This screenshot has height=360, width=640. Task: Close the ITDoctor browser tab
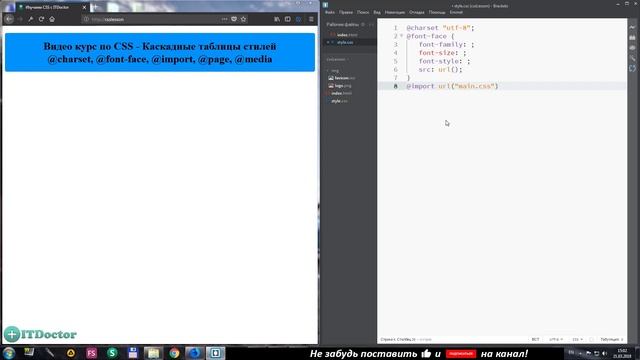pyautogui.click(x=84, y=7)
